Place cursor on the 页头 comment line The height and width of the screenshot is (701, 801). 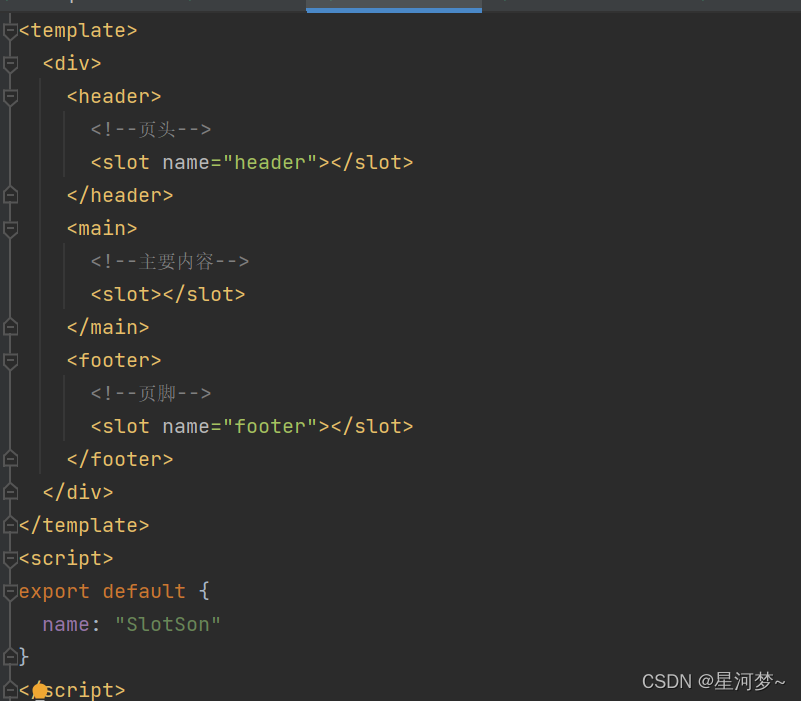pos(150,130)
